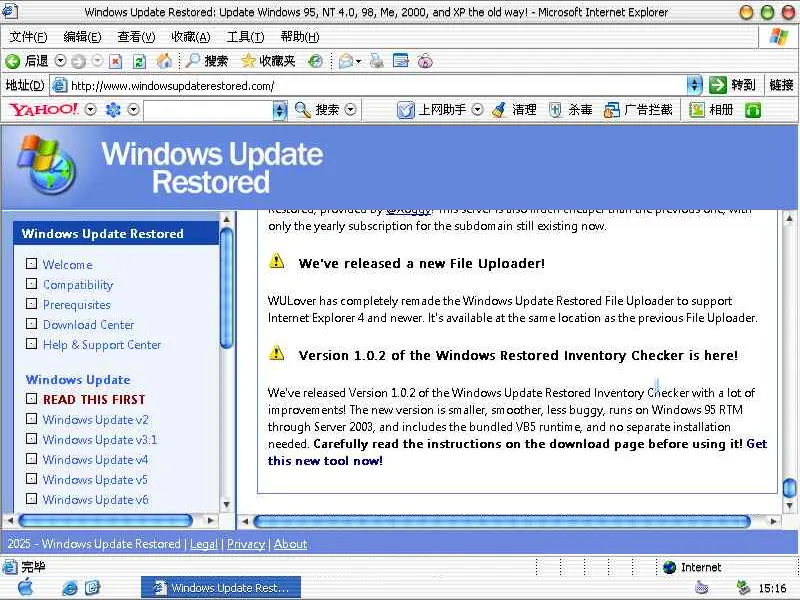The height and width of the screenshot is (600, 800).
Task: Click the 杀毒 antivirus shield icon
Action: (x=555, y=110)
